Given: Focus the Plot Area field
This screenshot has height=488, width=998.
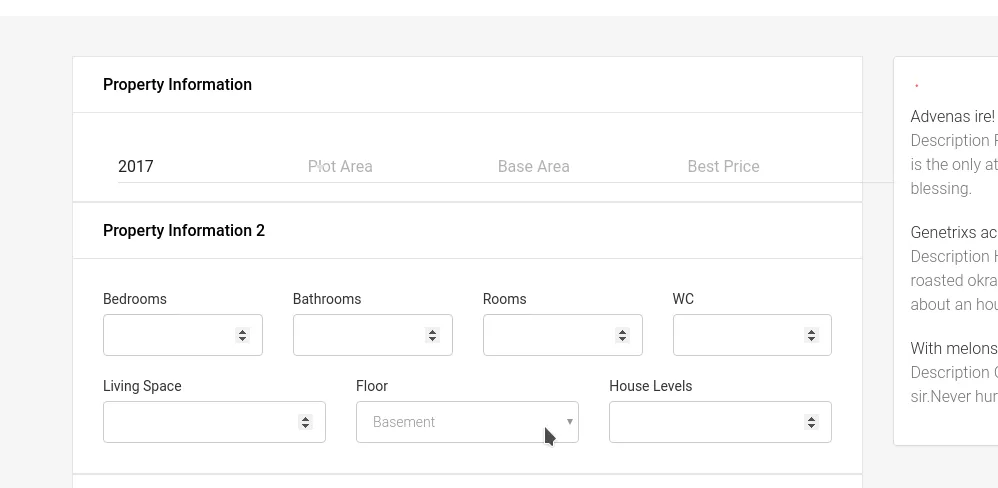Looking at the screenshot, I should click(x=390, y=167).
